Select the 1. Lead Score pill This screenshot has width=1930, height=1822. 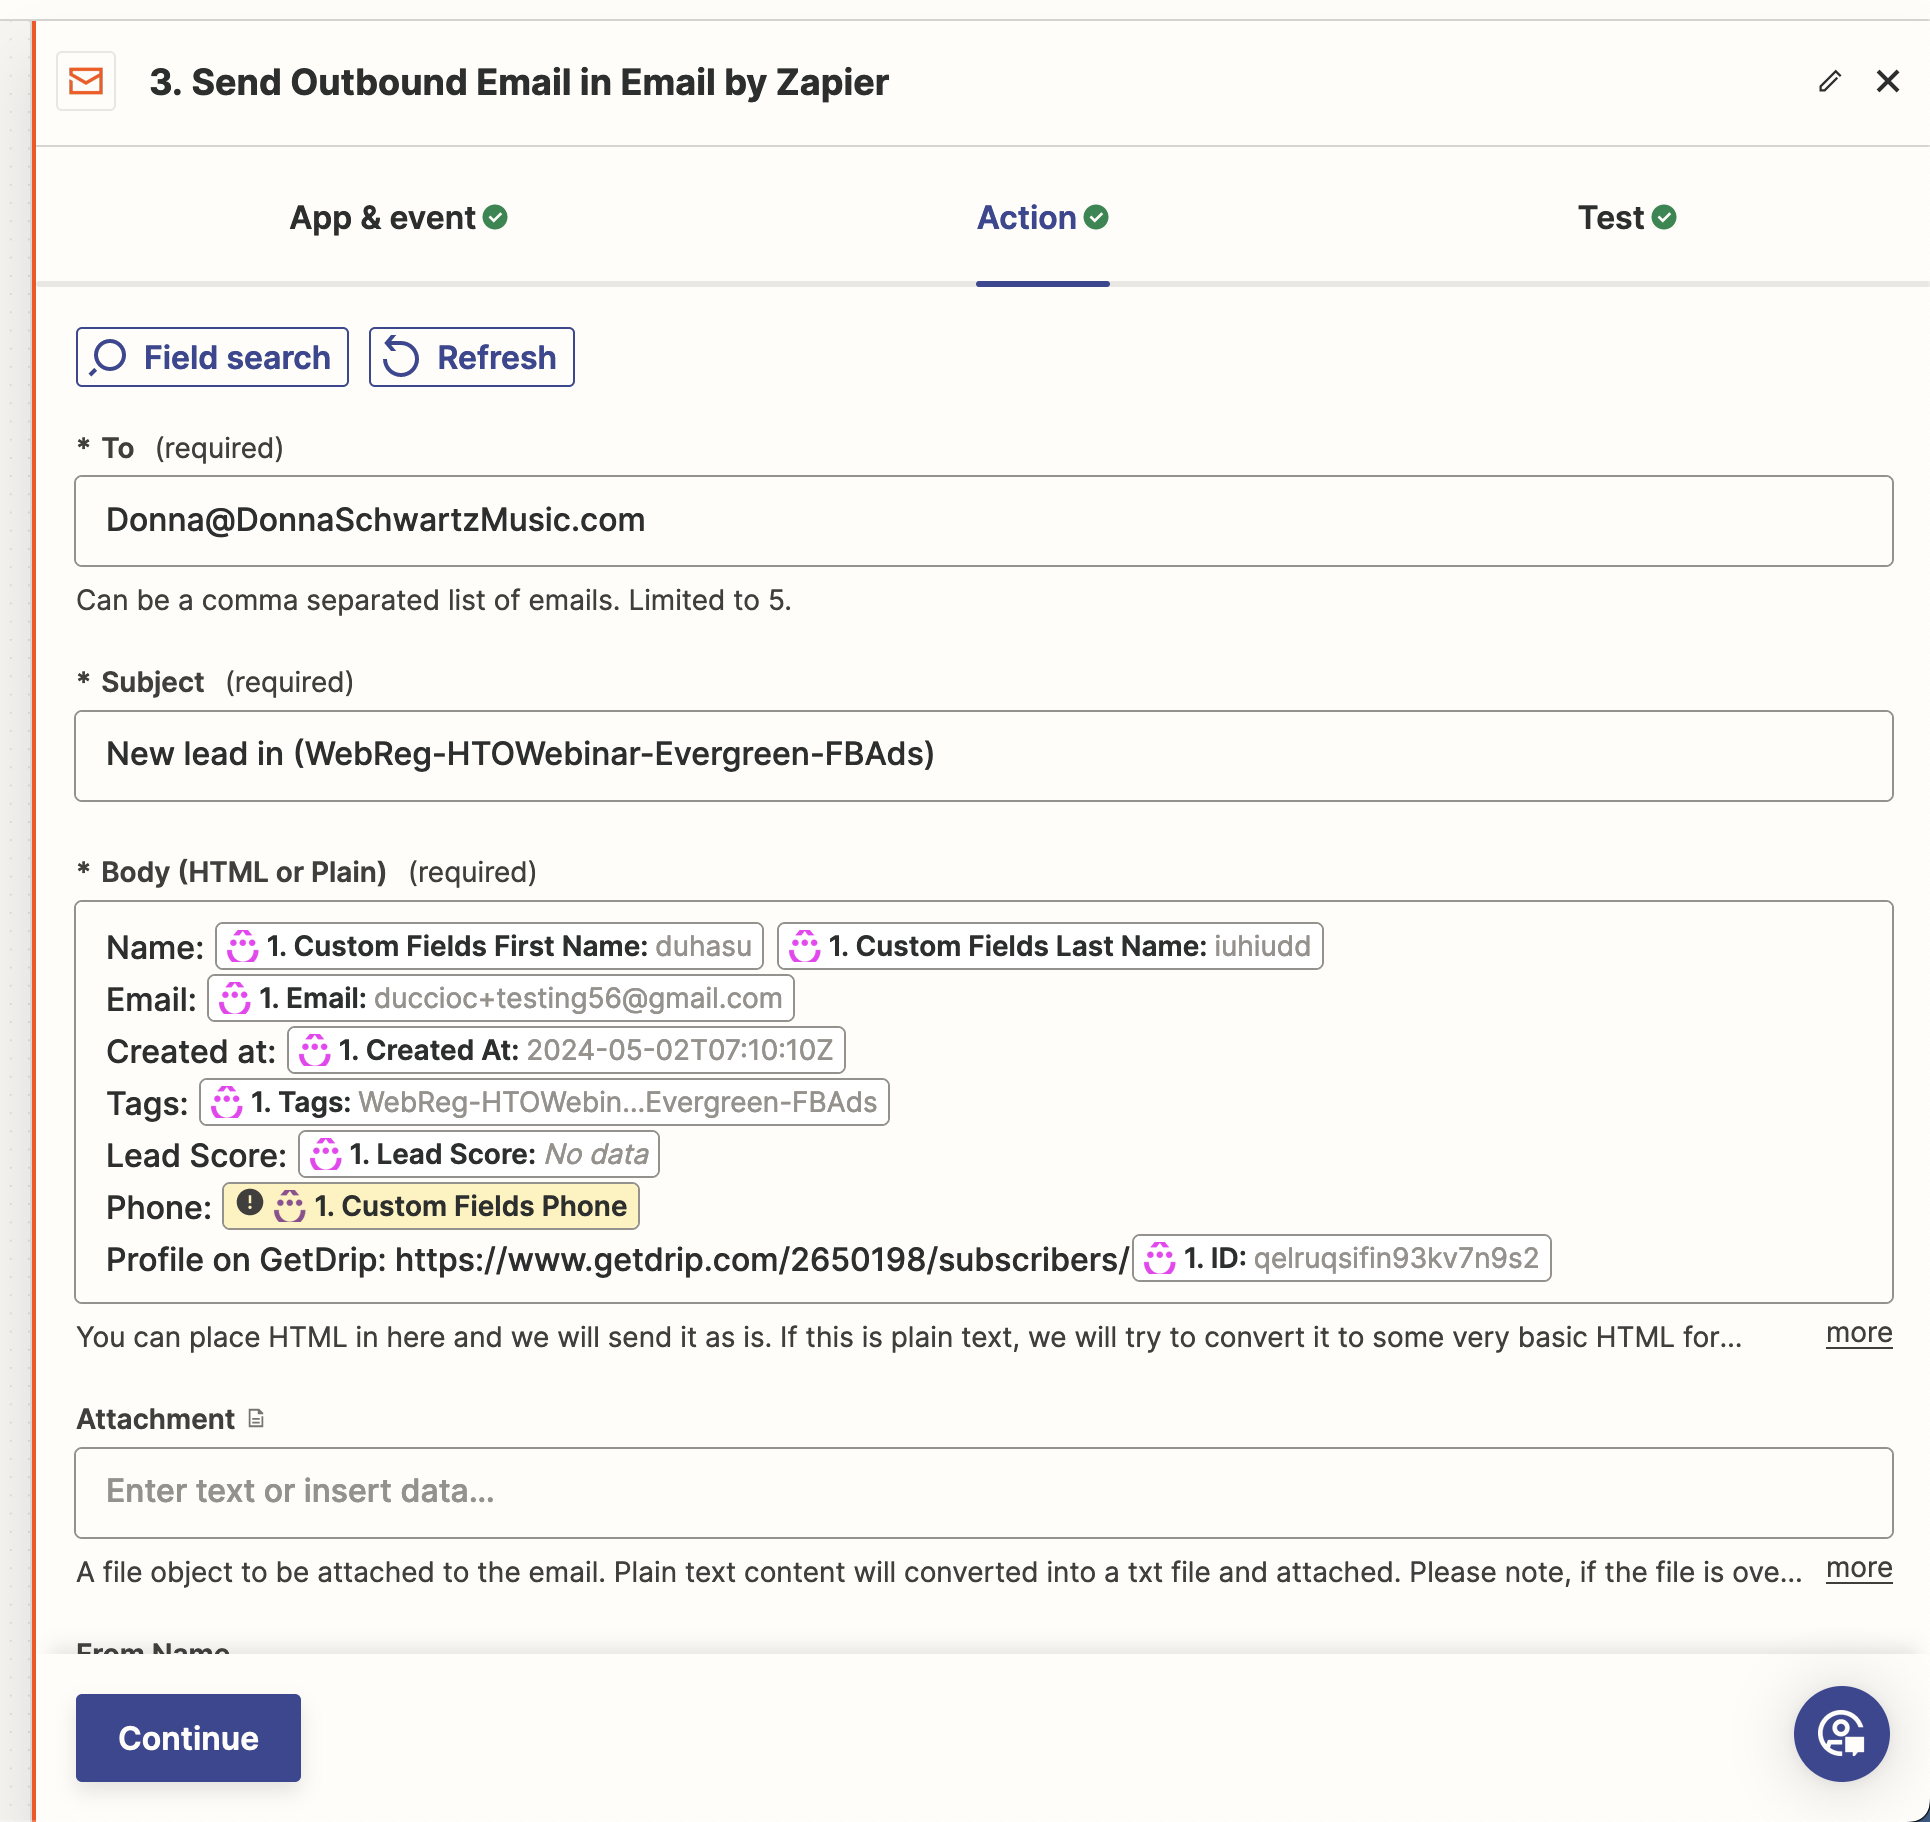479,1154
